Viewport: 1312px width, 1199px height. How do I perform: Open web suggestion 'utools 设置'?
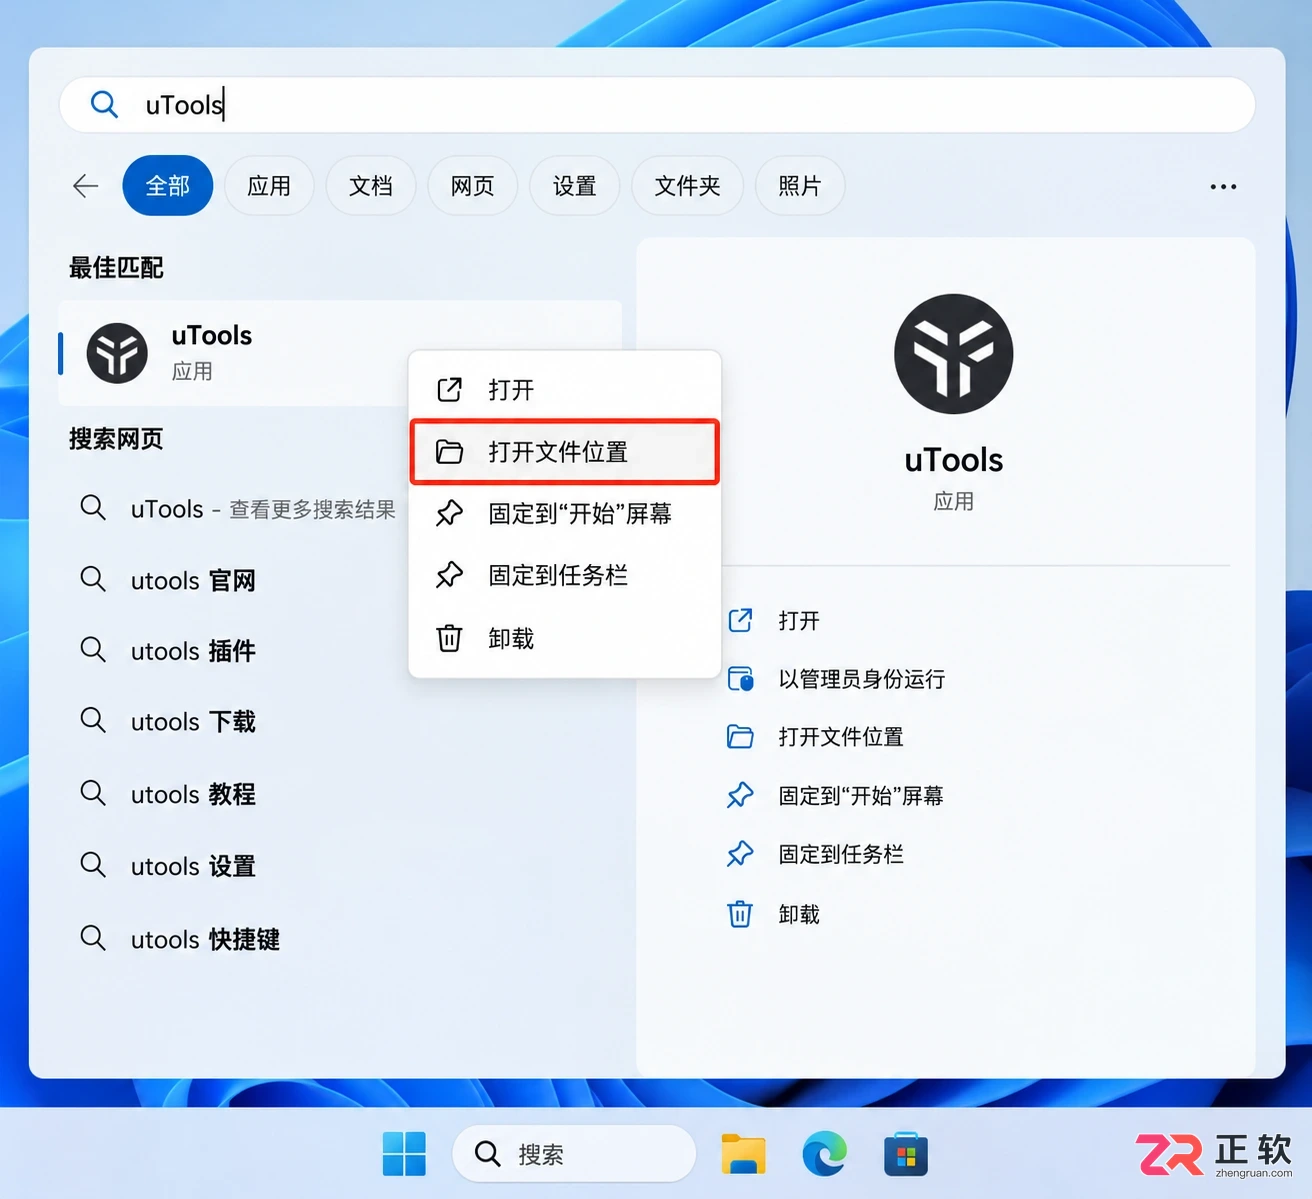point(193,866)
